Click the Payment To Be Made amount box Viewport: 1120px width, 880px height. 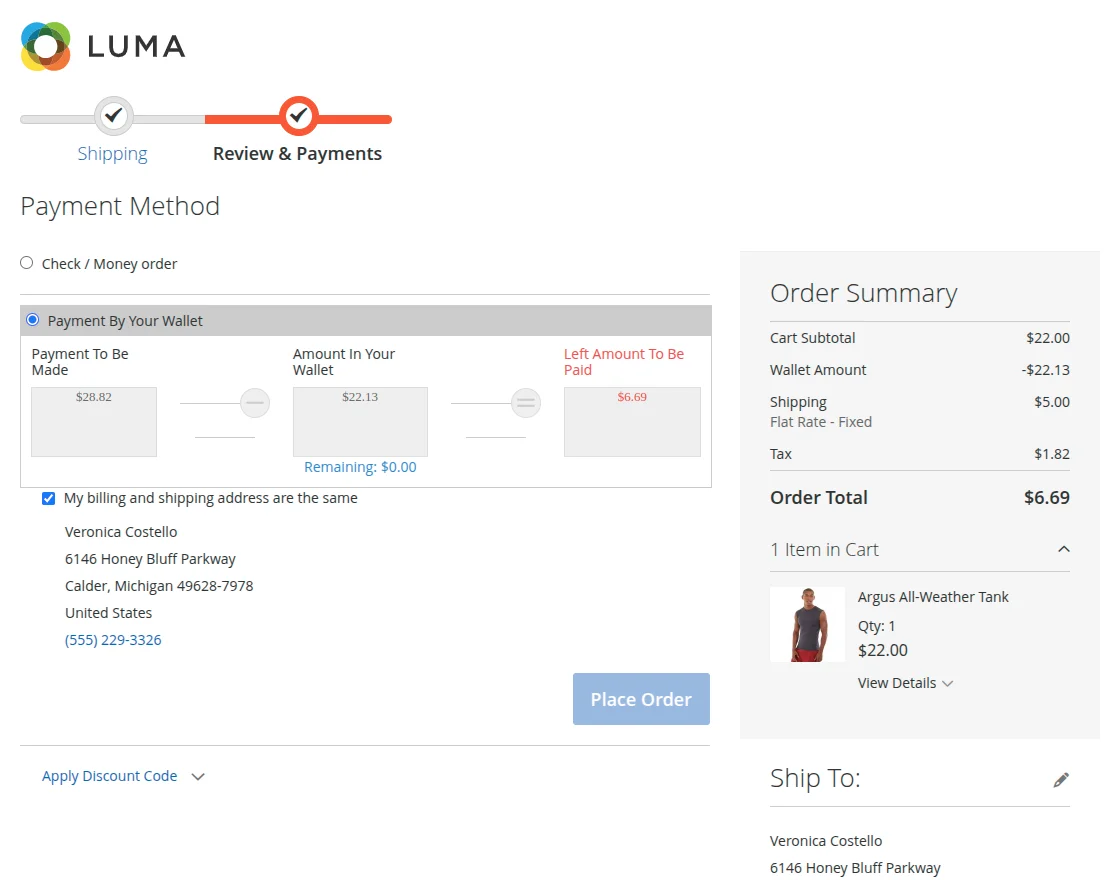coord(94,421)
